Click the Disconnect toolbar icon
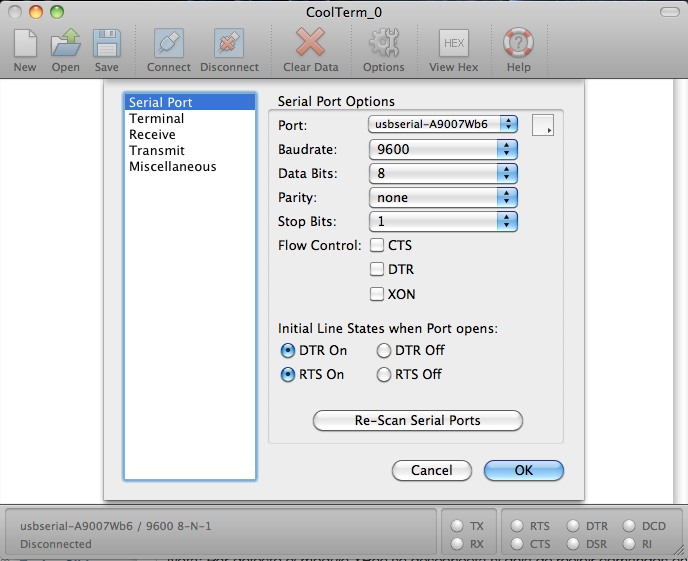 point(229,43)
